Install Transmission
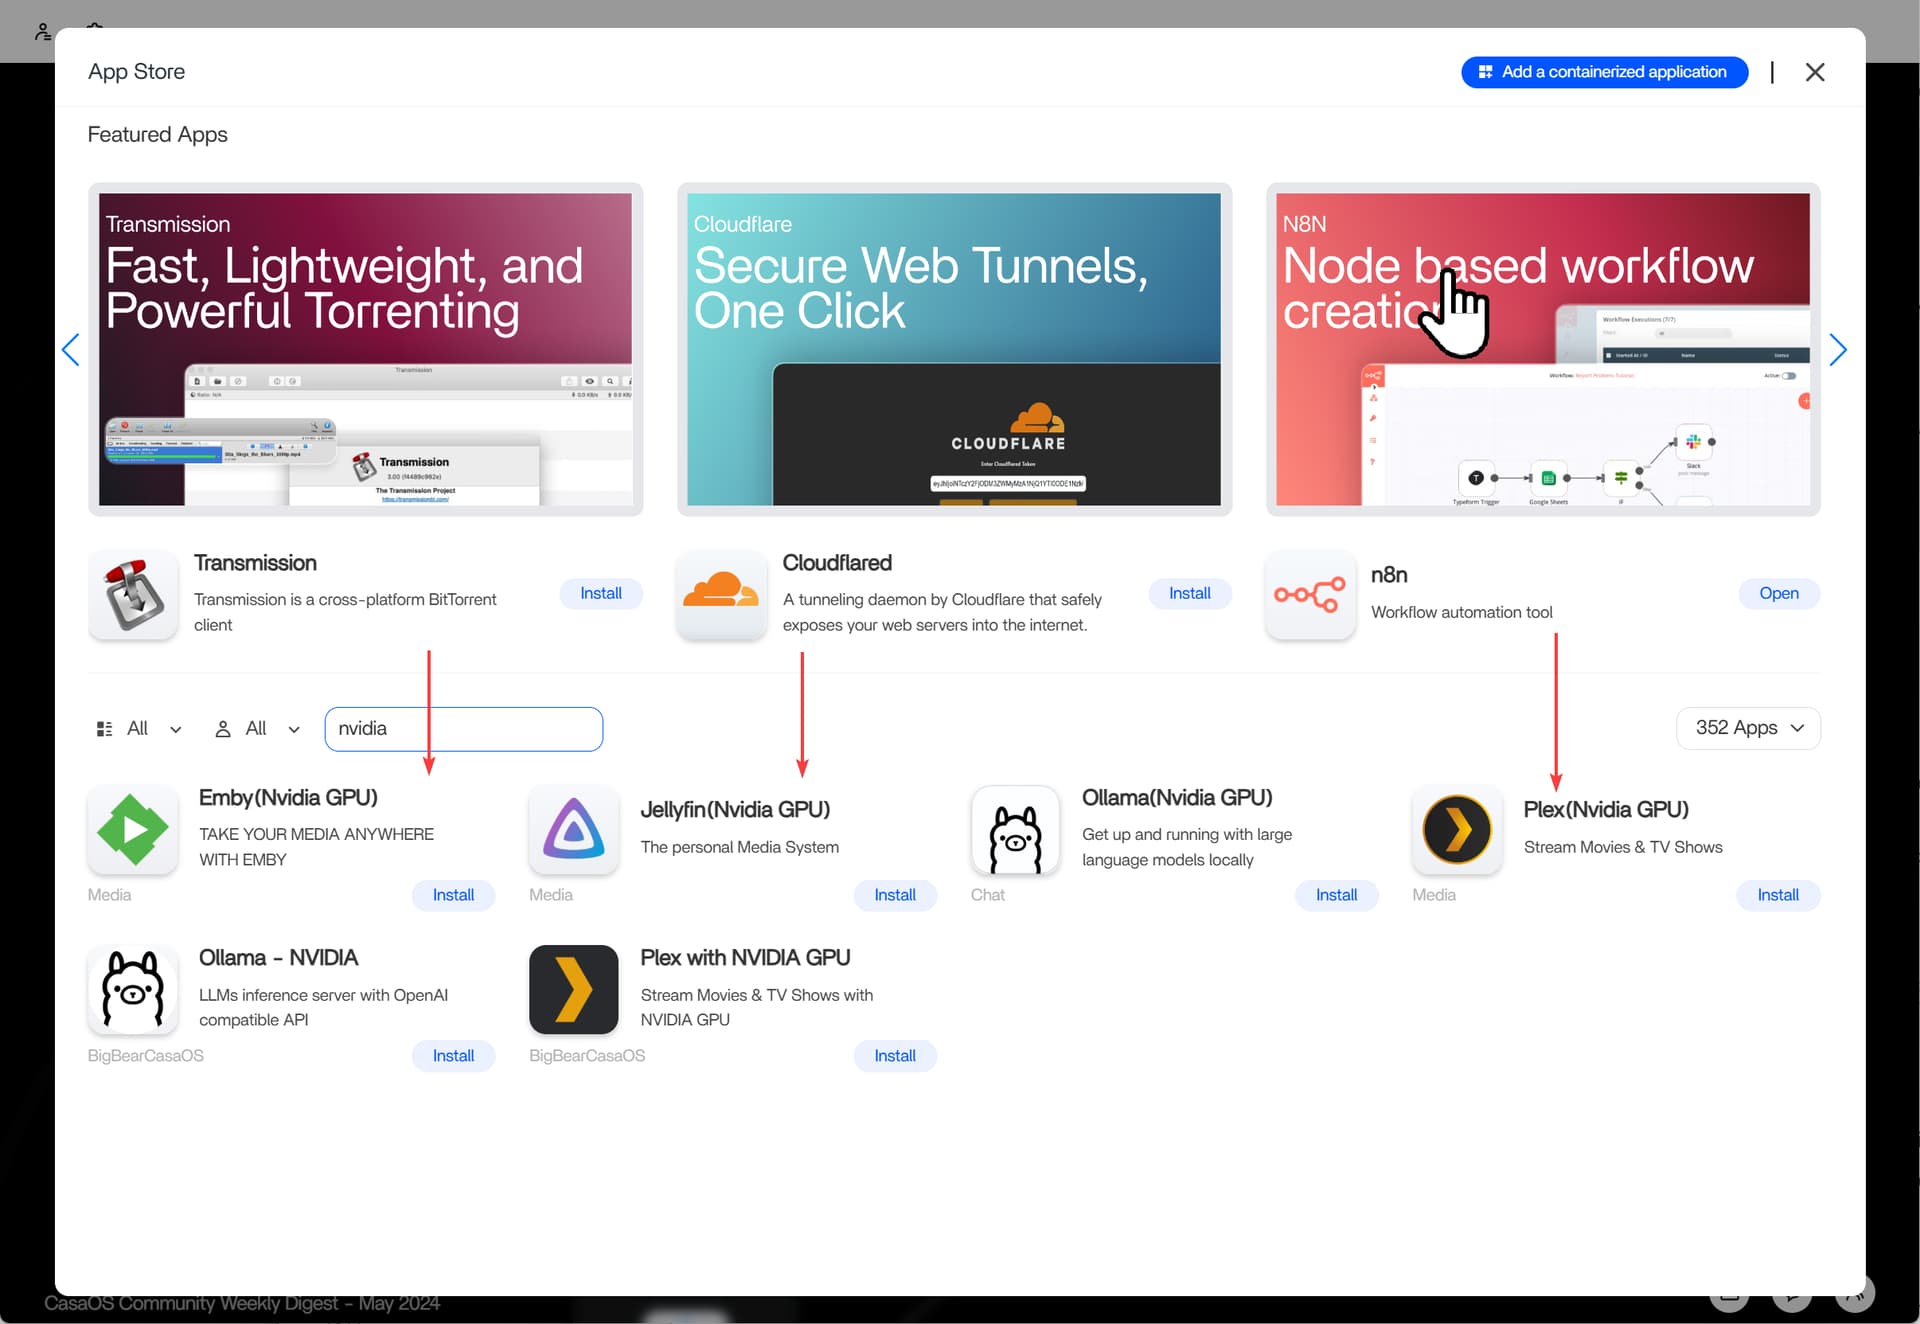Screen dimensions: 1920x1324 tap(601, 594)
